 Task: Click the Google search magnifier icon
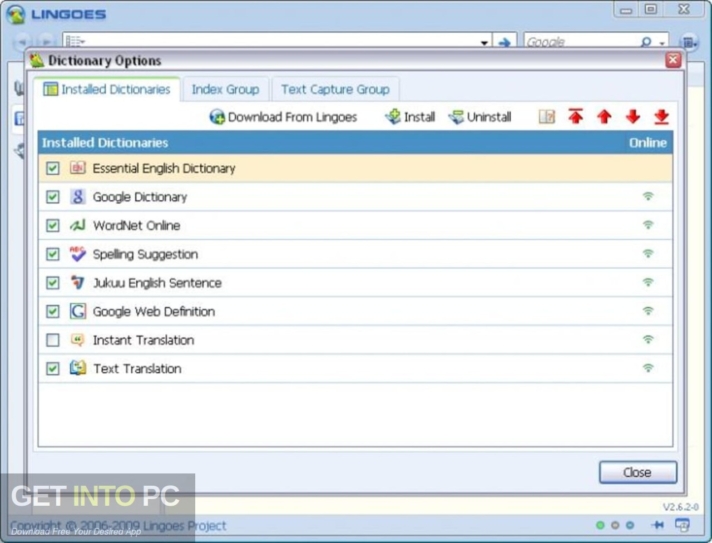coord(646,42)
